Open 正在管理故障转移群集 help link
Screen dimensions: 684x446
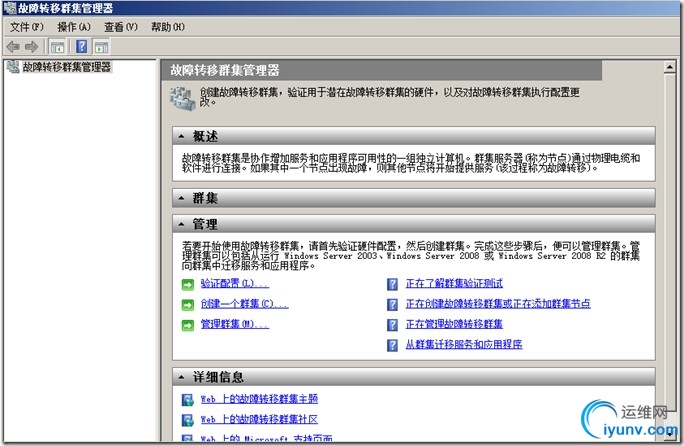pyautogui.click(x=454, y=324)
